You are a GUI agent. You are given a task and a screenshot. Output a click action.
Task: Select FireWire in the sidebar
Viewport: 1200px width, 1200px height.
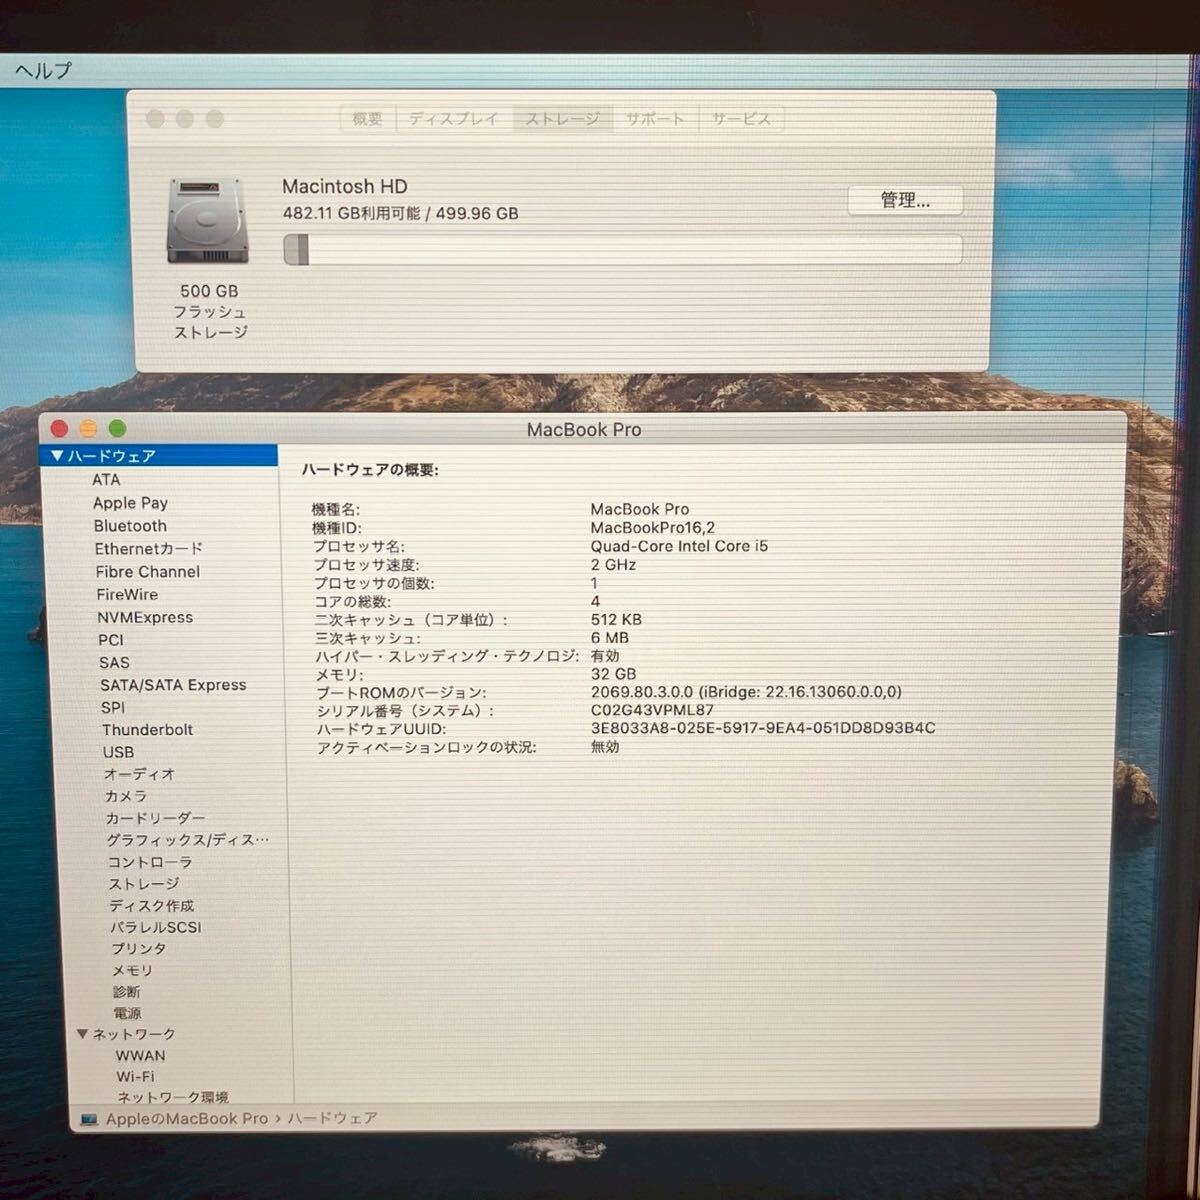coord(127,595)
